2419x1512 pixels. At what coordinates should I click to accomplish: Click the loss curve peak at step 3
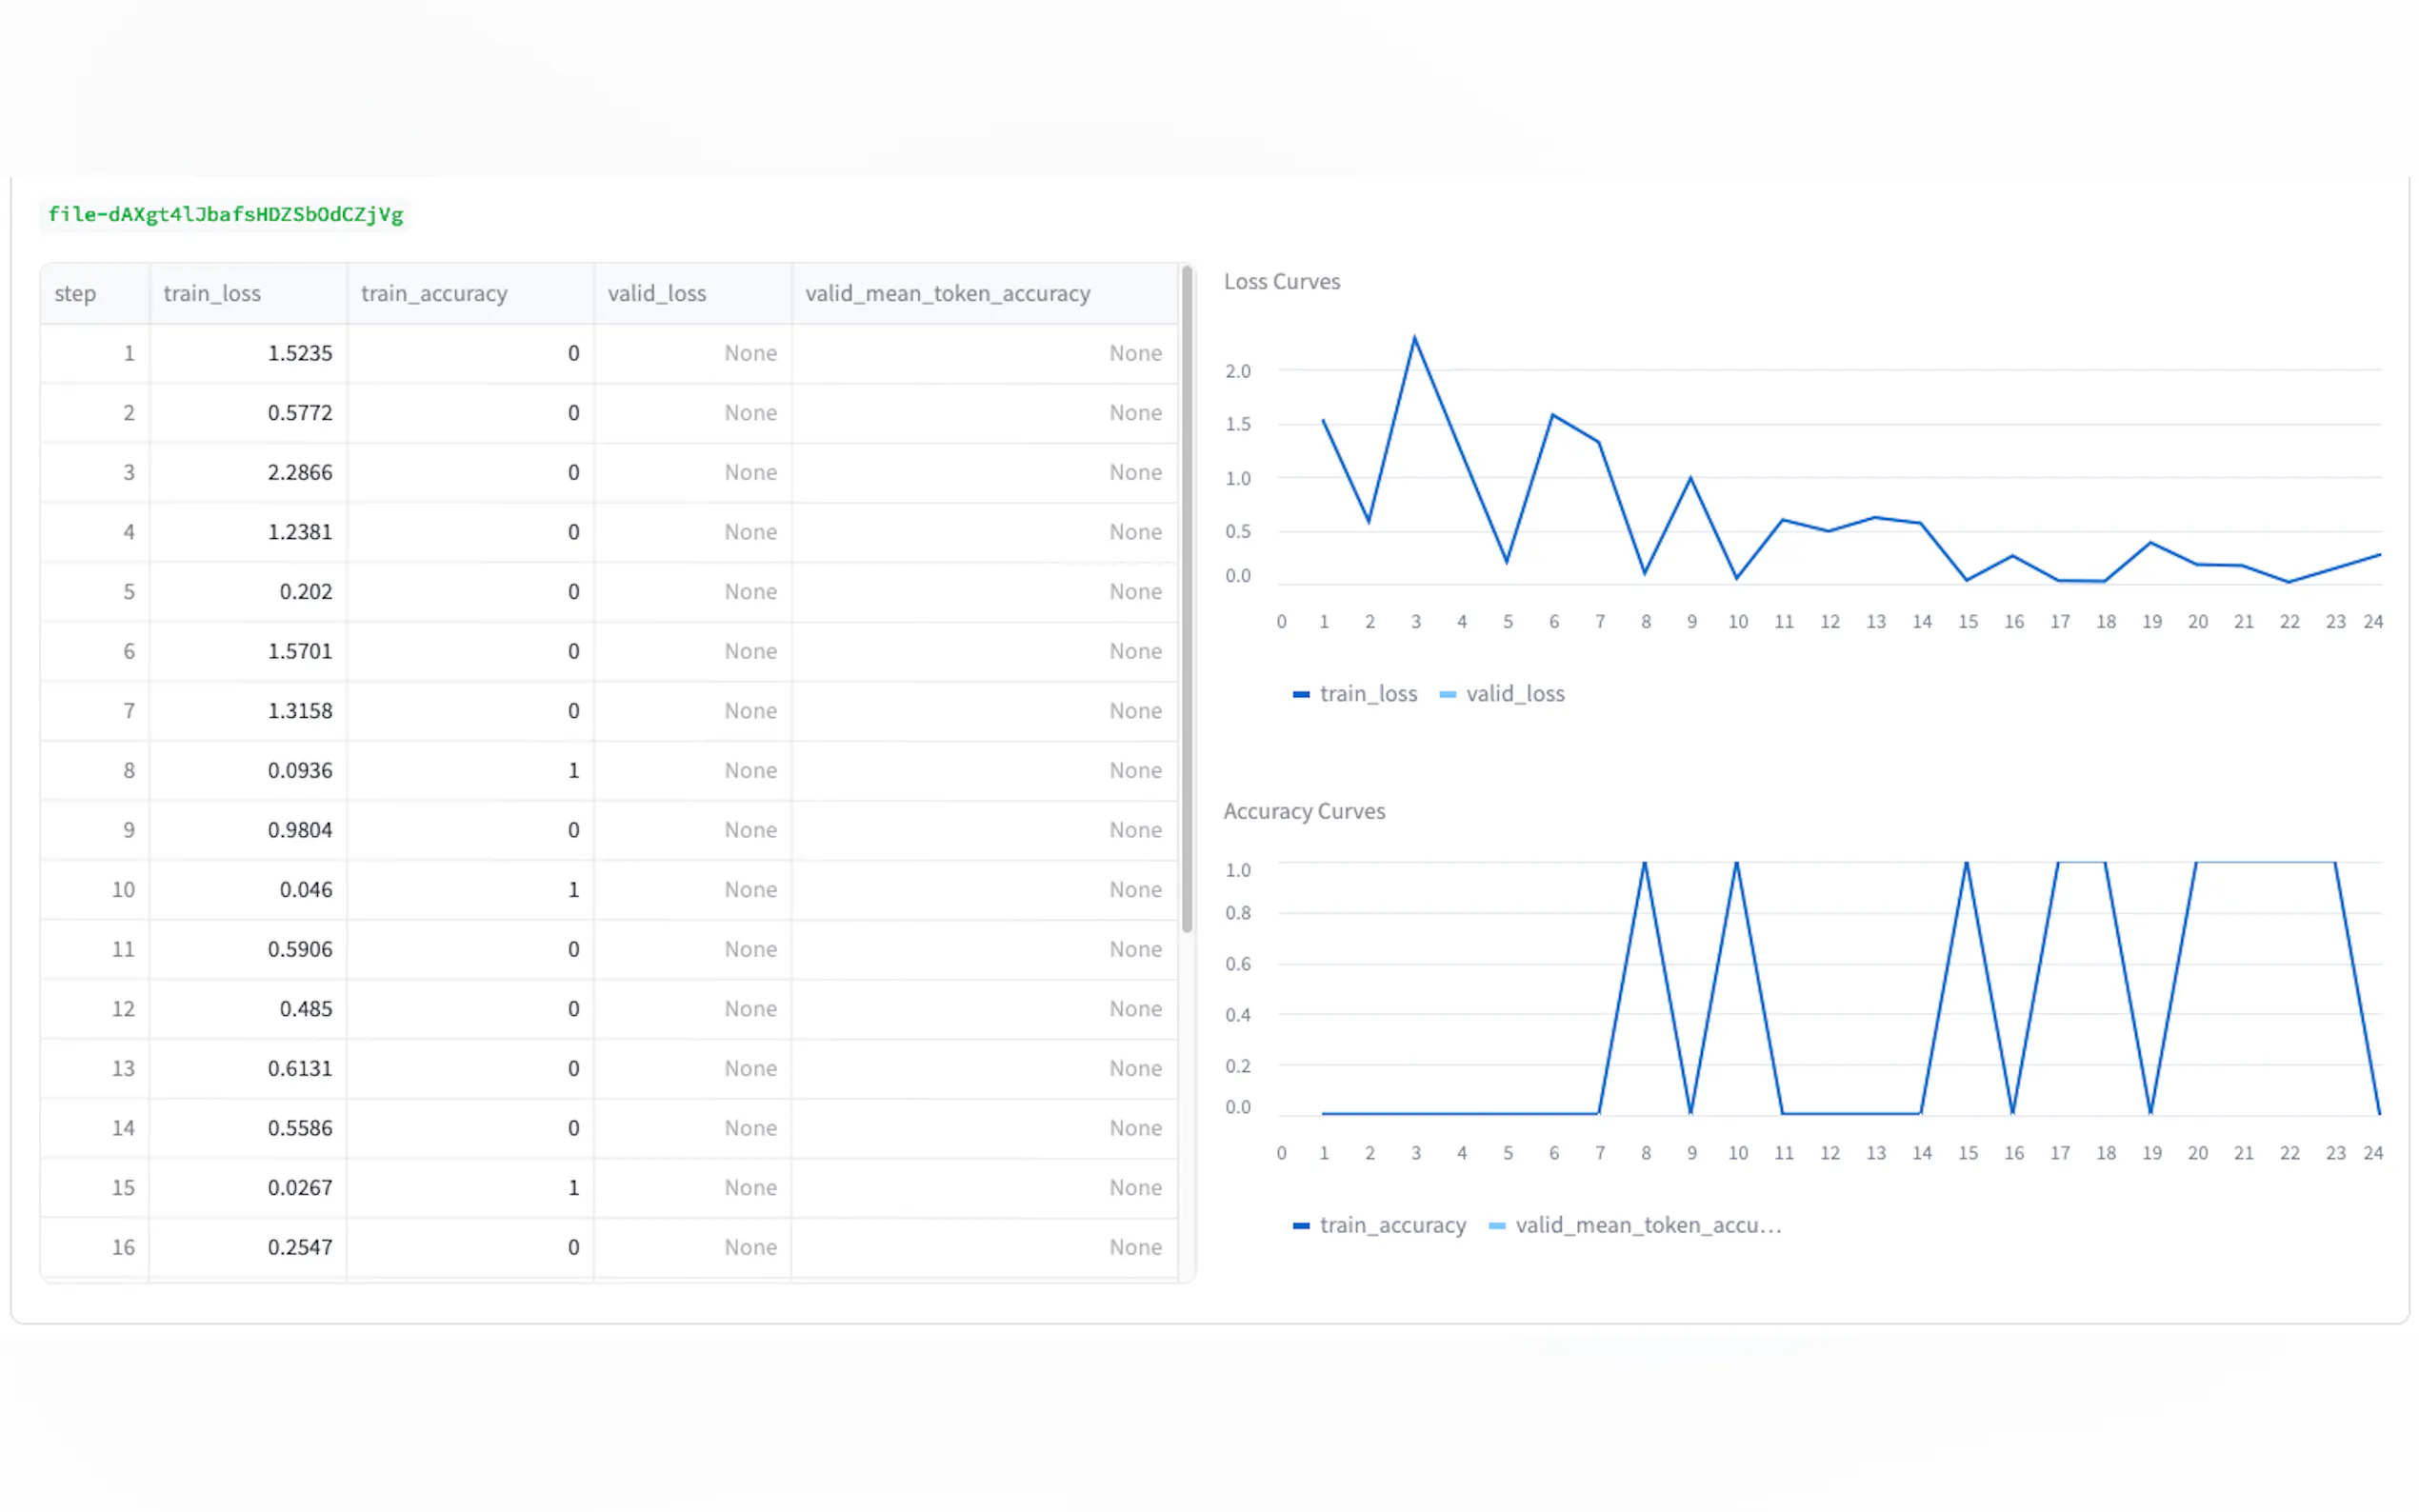pos(1414,338)
